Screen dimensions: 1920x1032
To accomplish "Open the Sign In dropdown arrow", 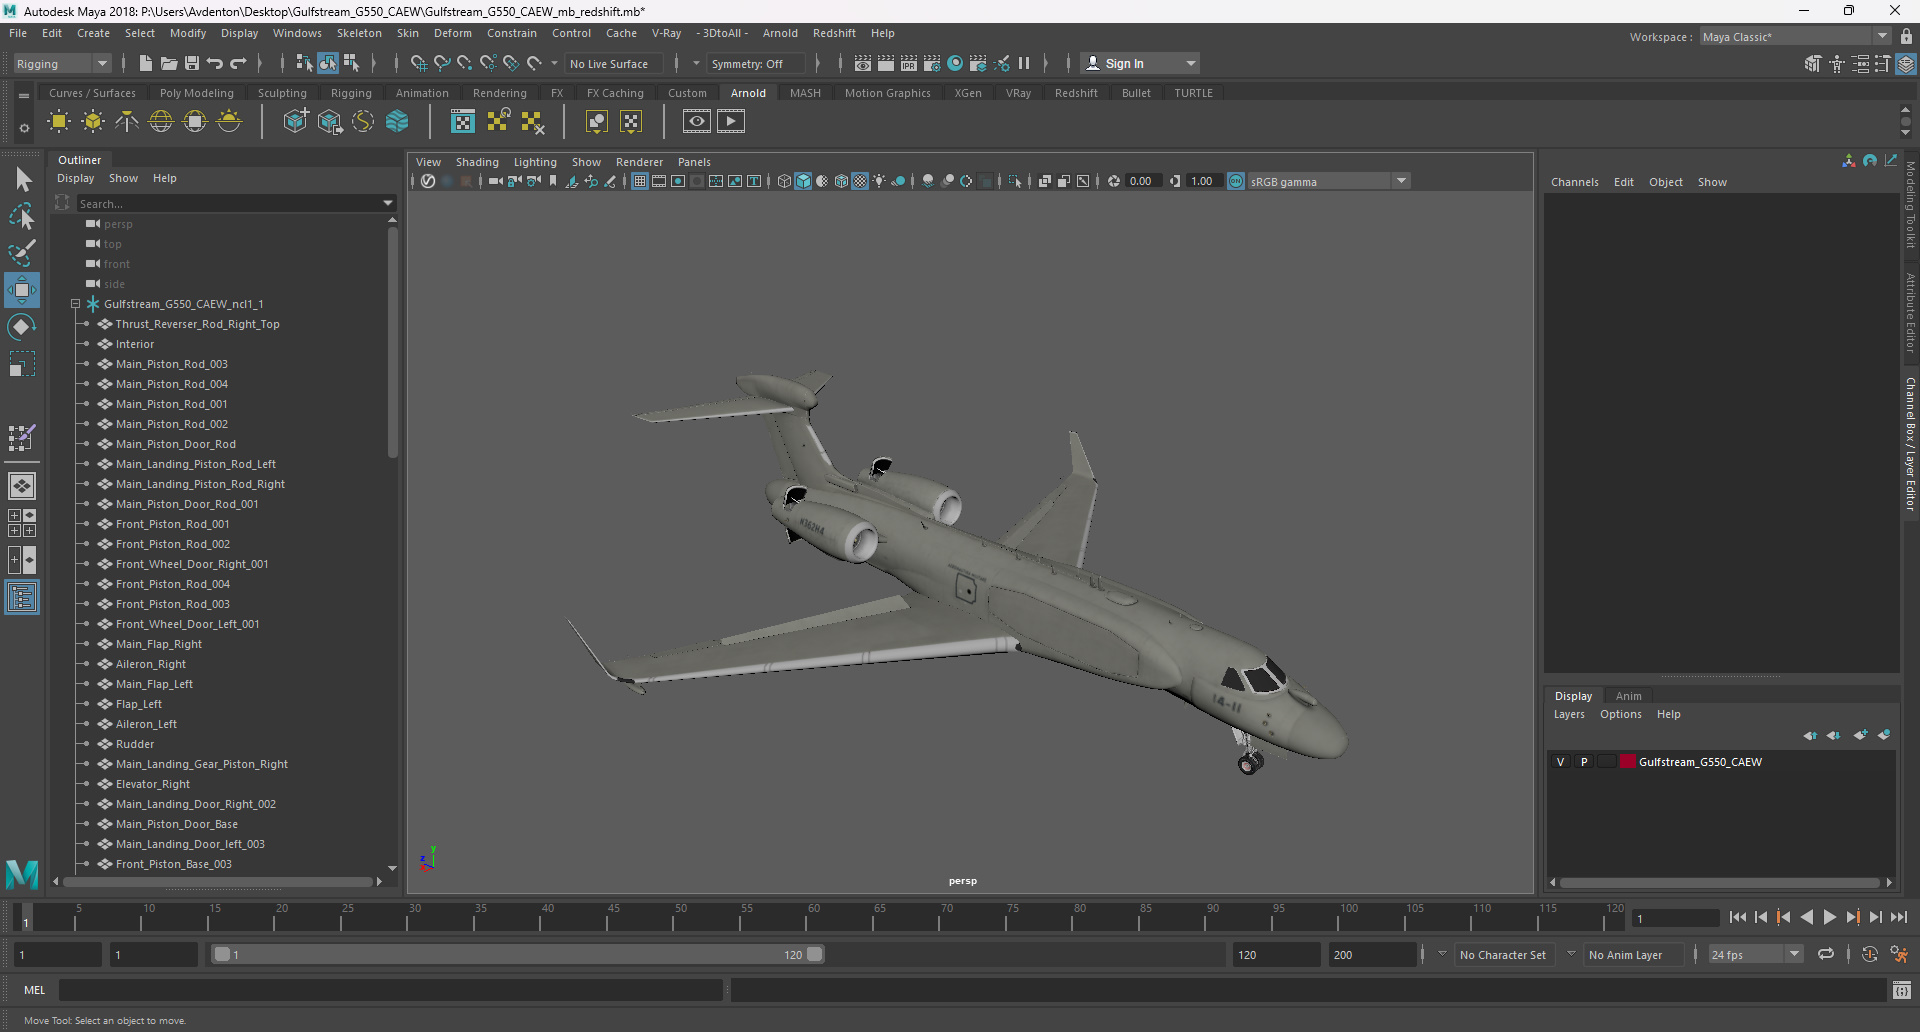I will coord(1190,63).
